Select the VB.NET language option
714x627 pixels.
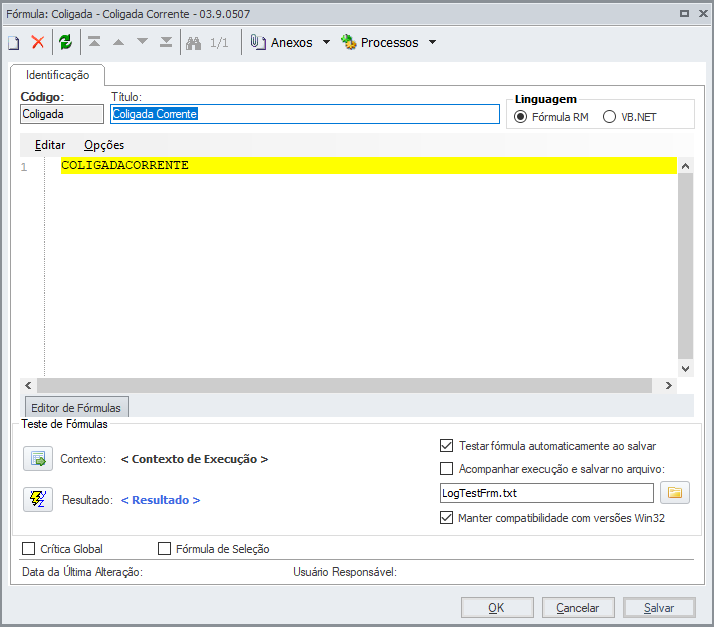click(x=609, y=117)
